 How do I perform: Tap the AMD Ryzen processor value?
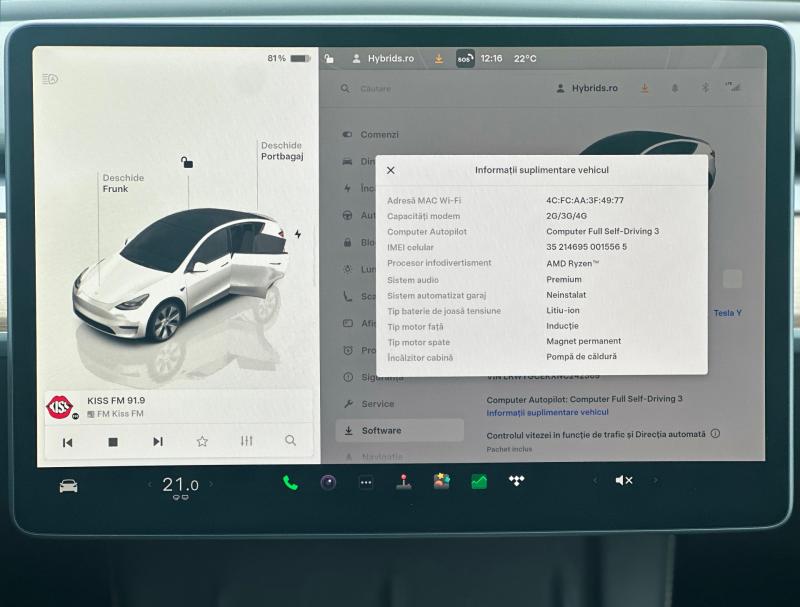point(572,263)
